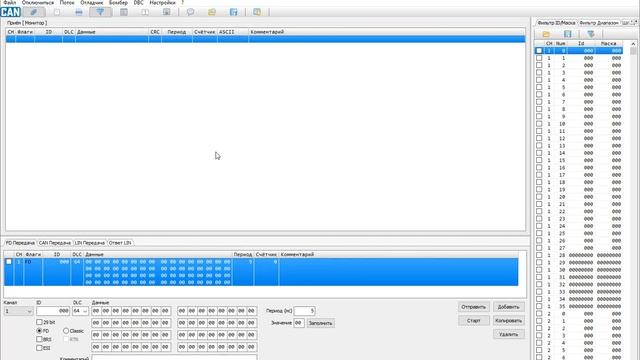
Task: Click the Копировать button
Action: [509, 320]
